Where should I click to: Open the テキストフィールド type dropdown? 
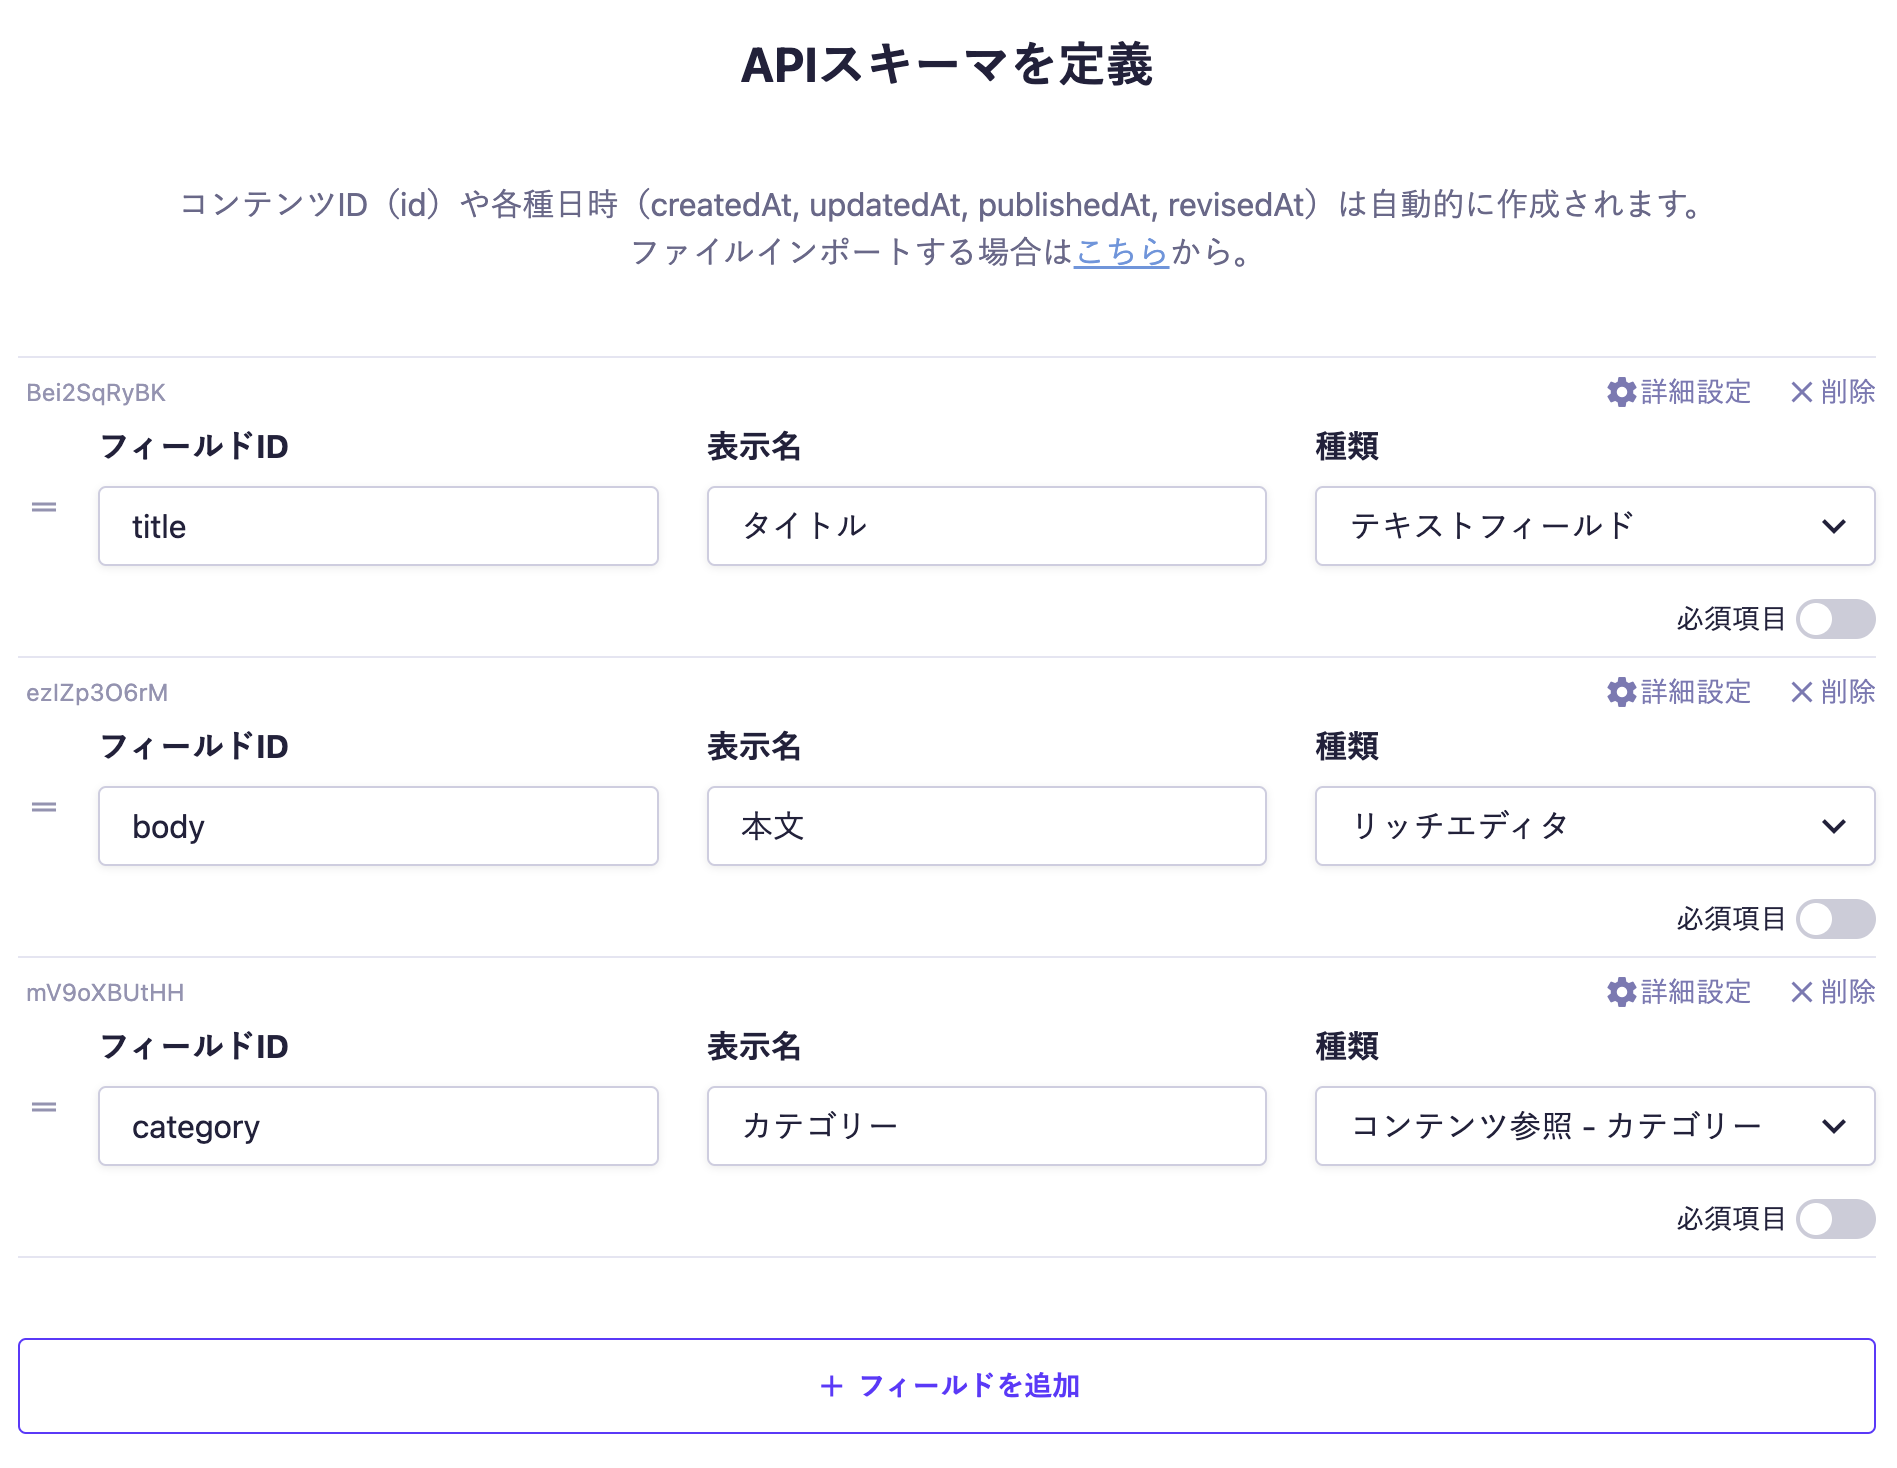point(1594,526)
